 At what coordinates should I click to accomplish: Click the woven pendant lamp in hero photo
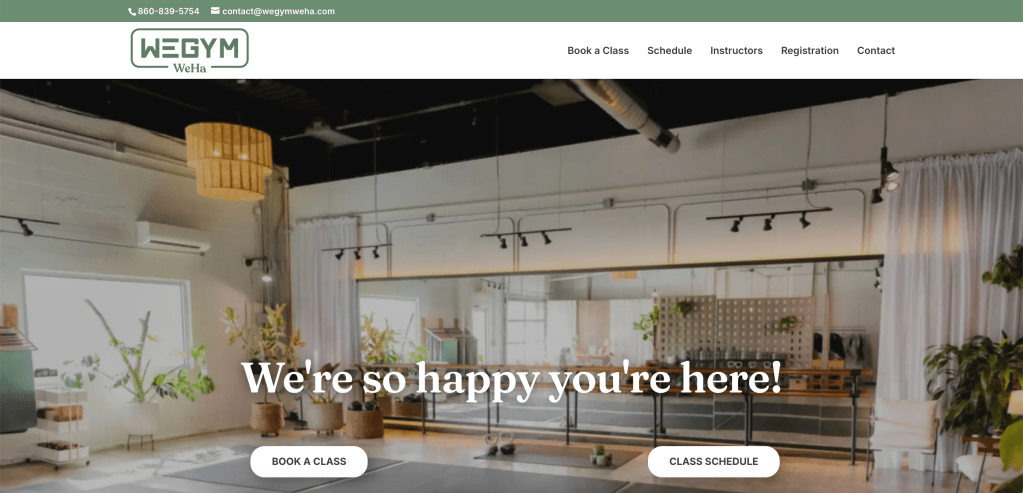229,160
